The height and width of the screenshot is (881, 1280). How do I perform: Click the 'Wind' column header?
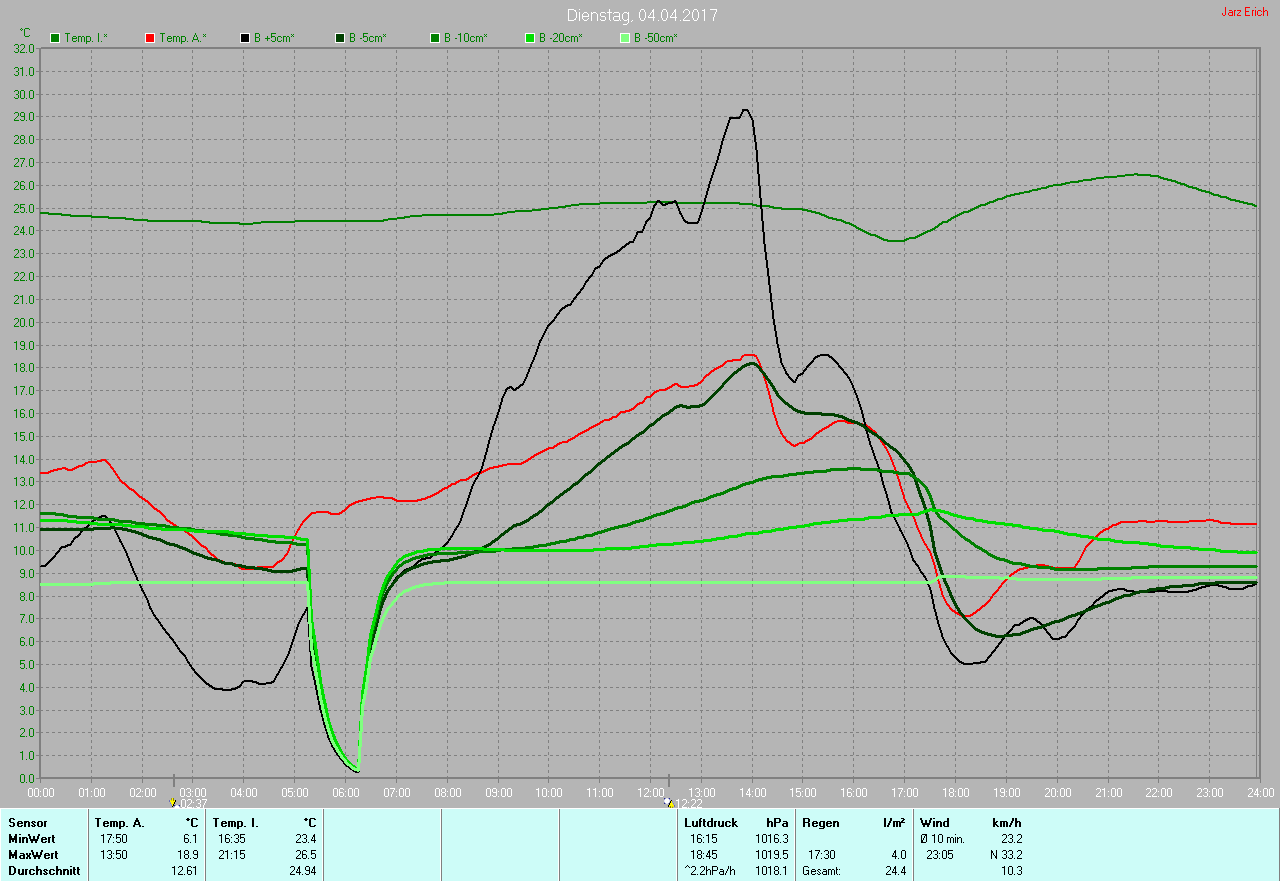pyautogui.click(x=935, y=823)
